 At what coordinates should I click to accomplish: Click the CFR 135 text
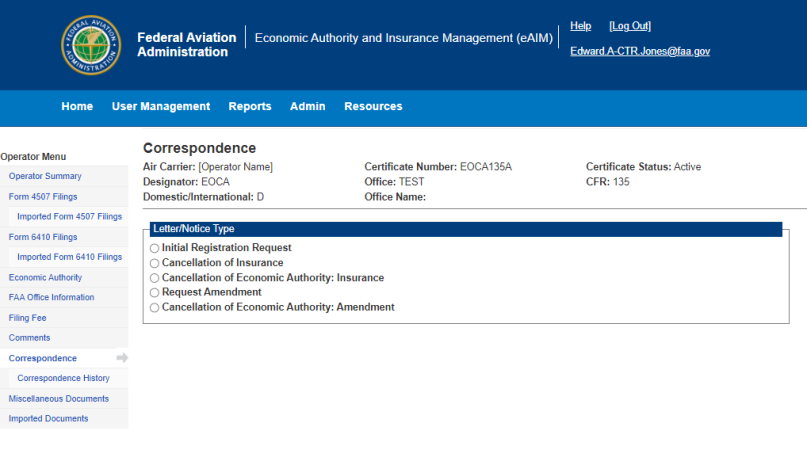pyautogui.click(x=607, y=182)
